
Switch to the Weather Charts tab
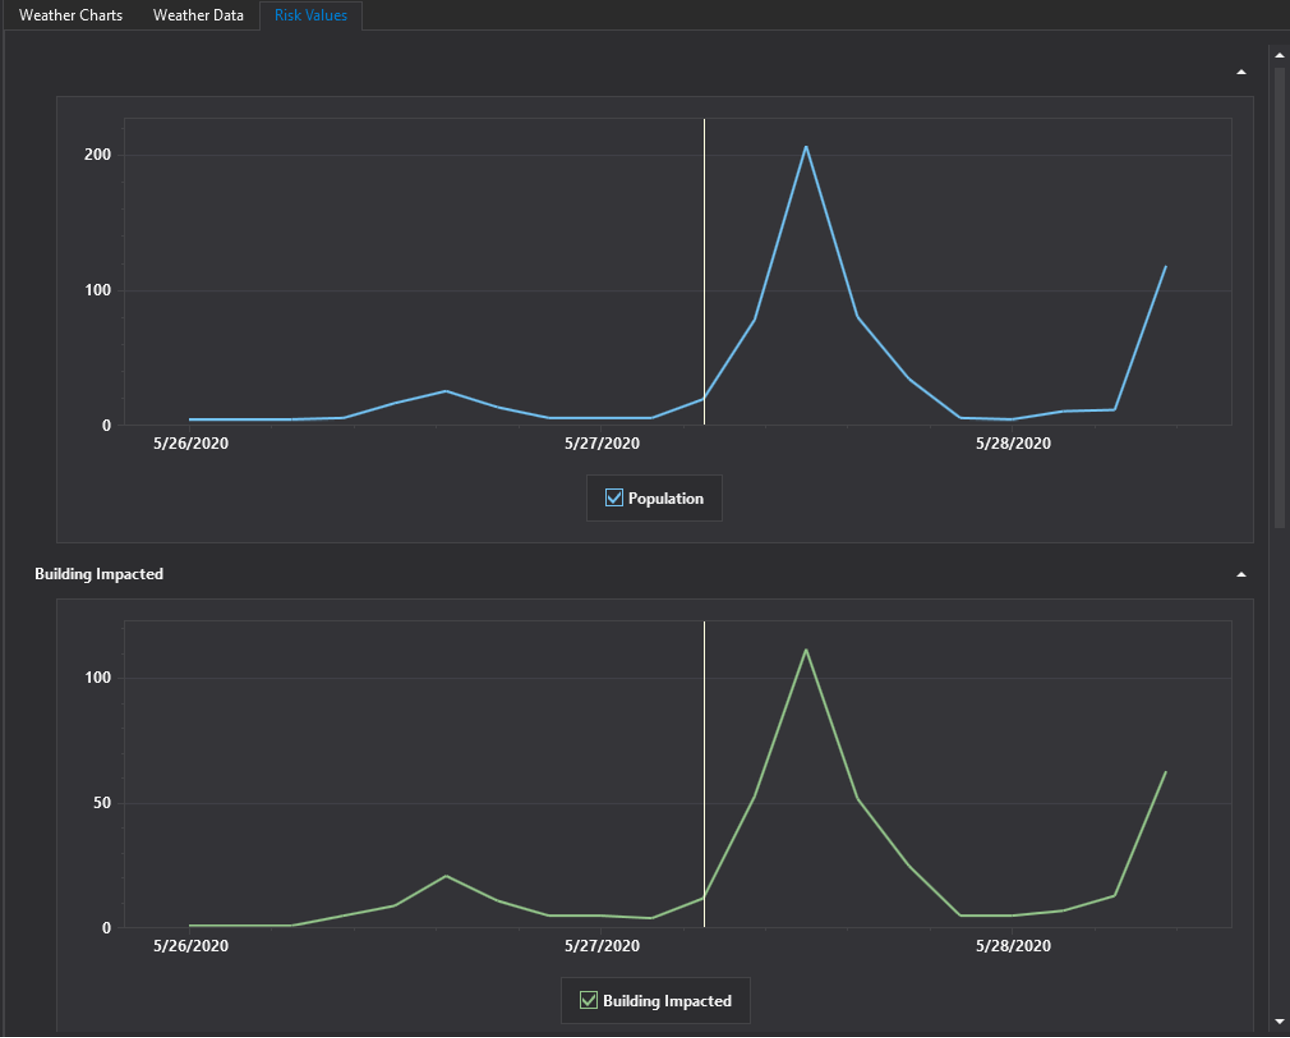tap(70, 16)
